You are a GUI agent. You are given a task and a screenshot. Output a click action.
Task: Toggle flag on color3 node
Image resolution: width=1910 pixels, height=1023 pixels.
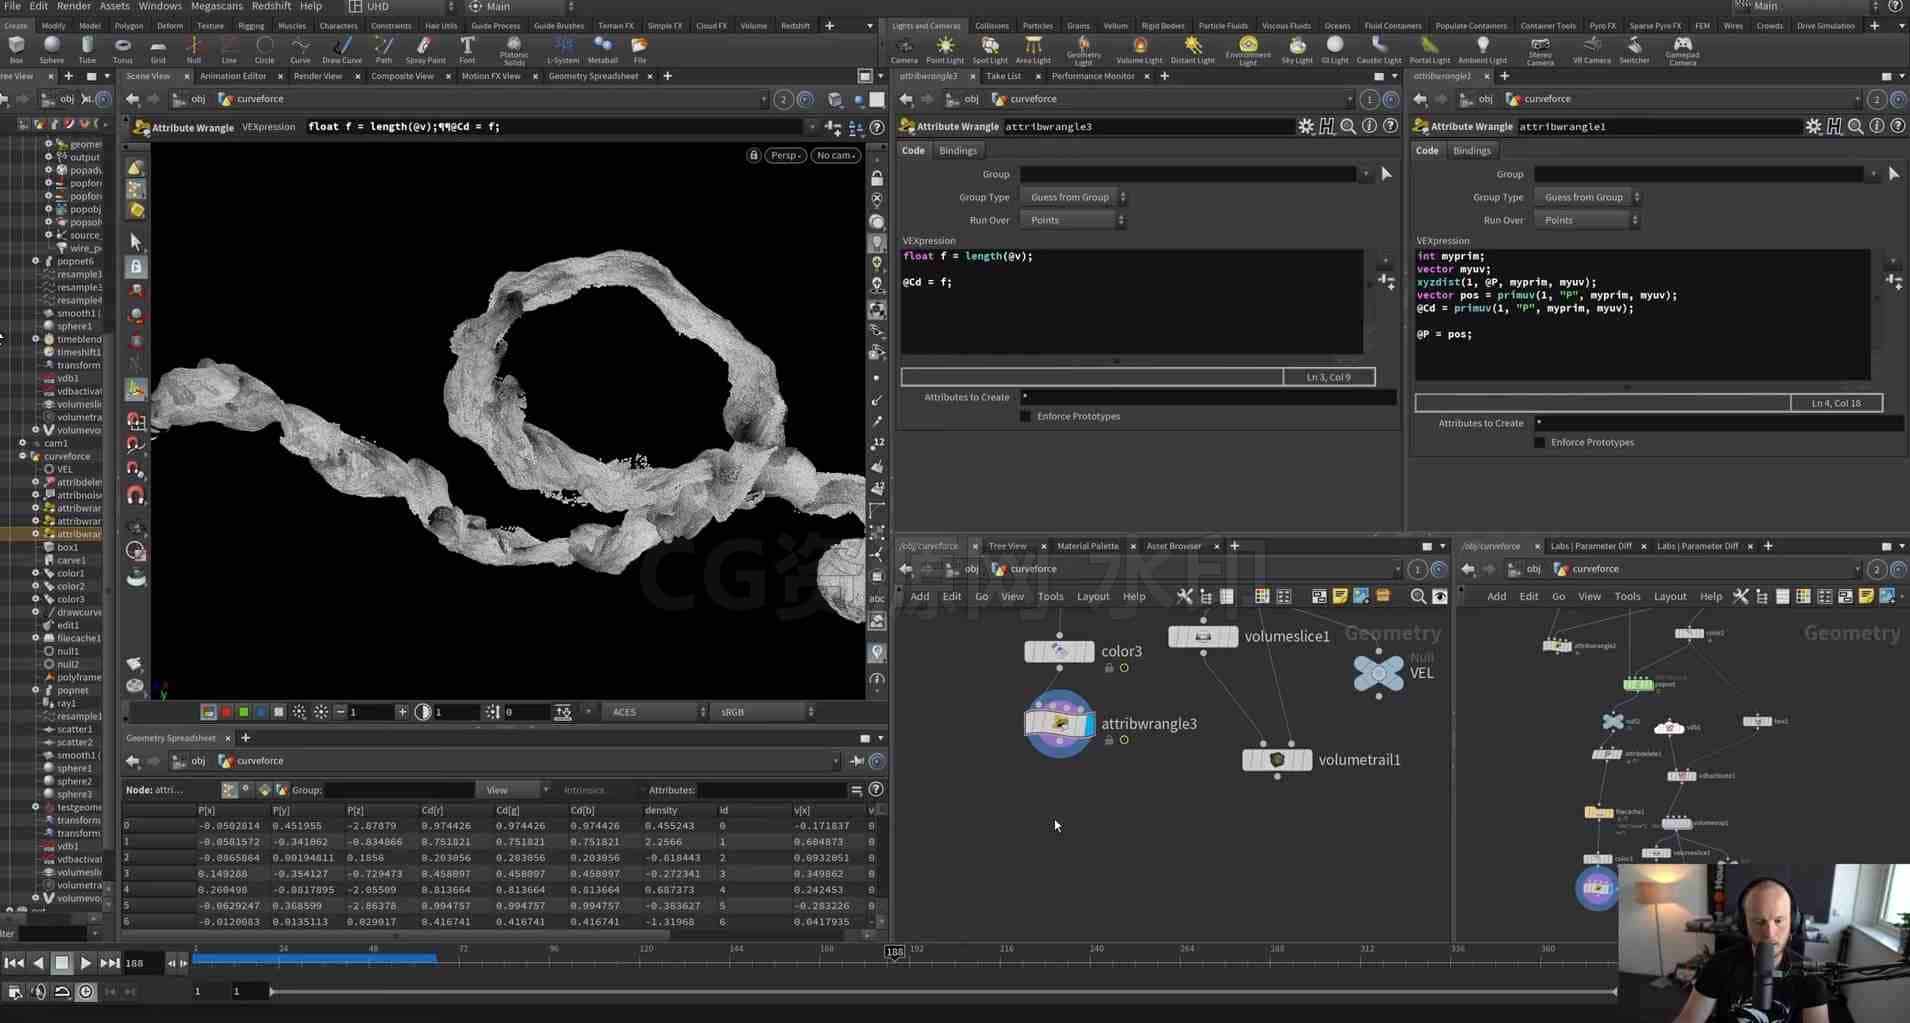pos(1124,668)
